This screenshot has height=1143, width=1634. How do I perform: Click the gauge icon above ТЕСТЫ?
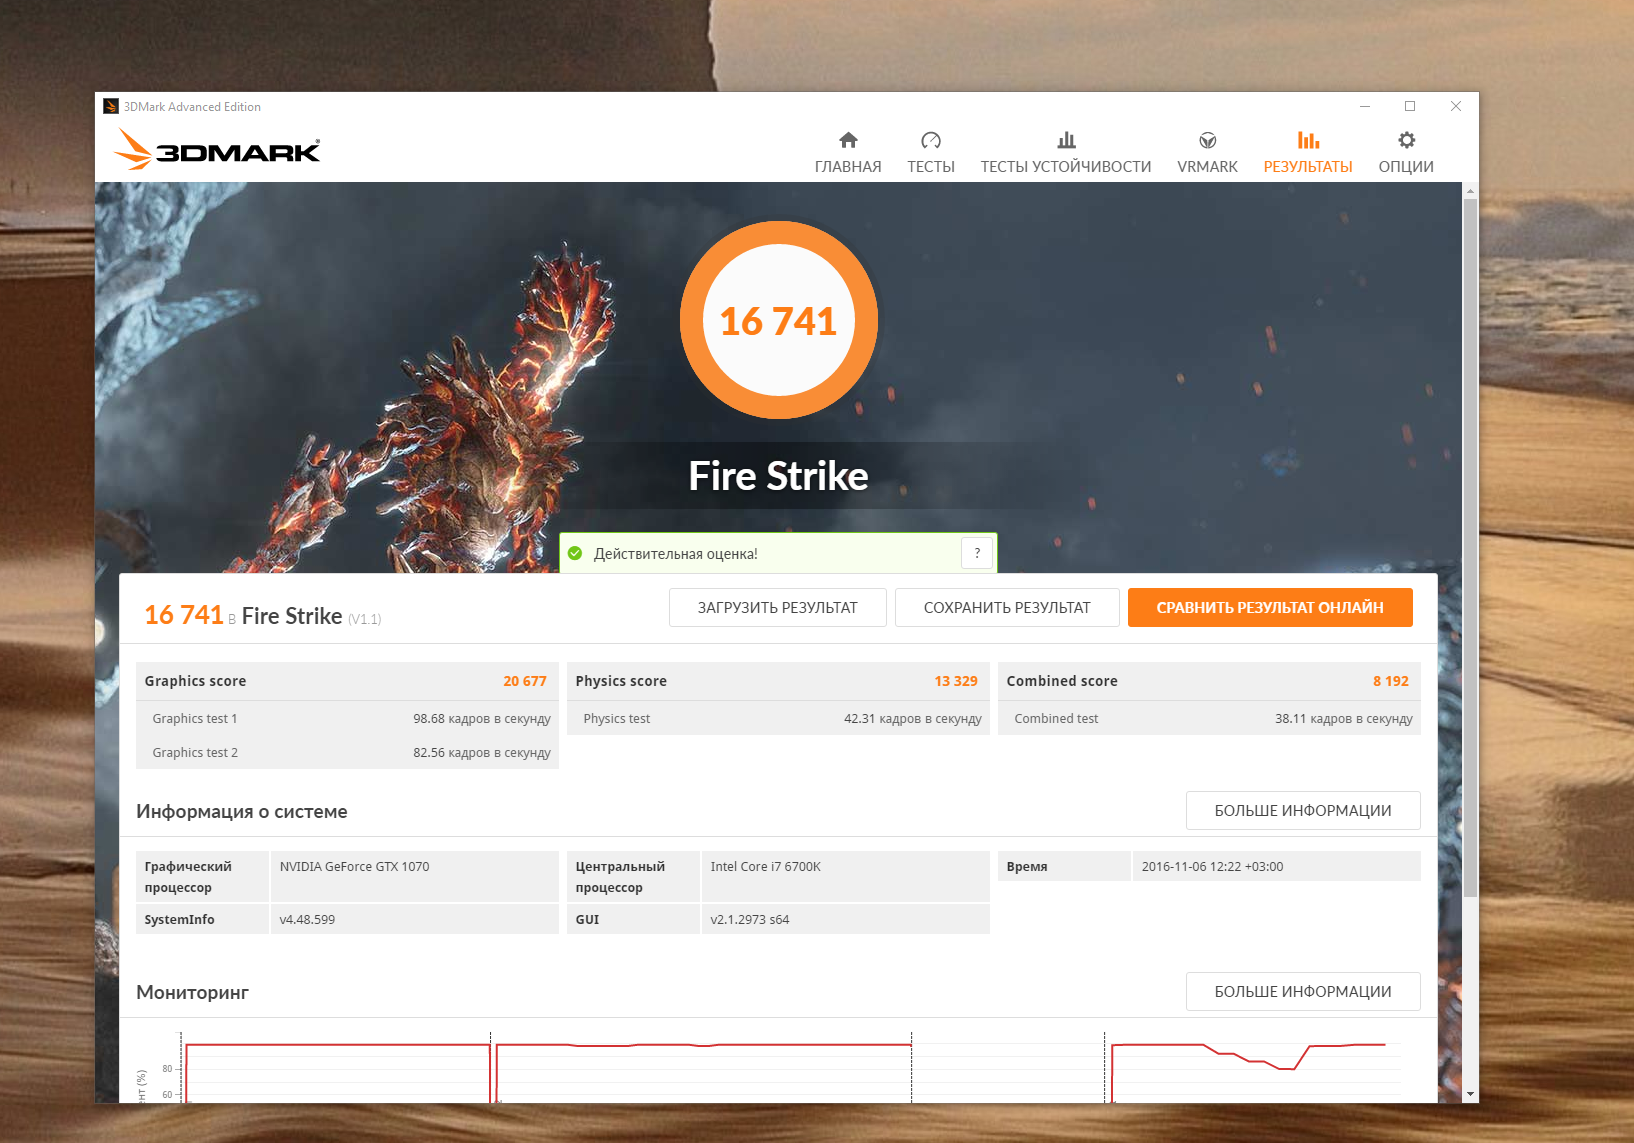click(x=931, y=140)
